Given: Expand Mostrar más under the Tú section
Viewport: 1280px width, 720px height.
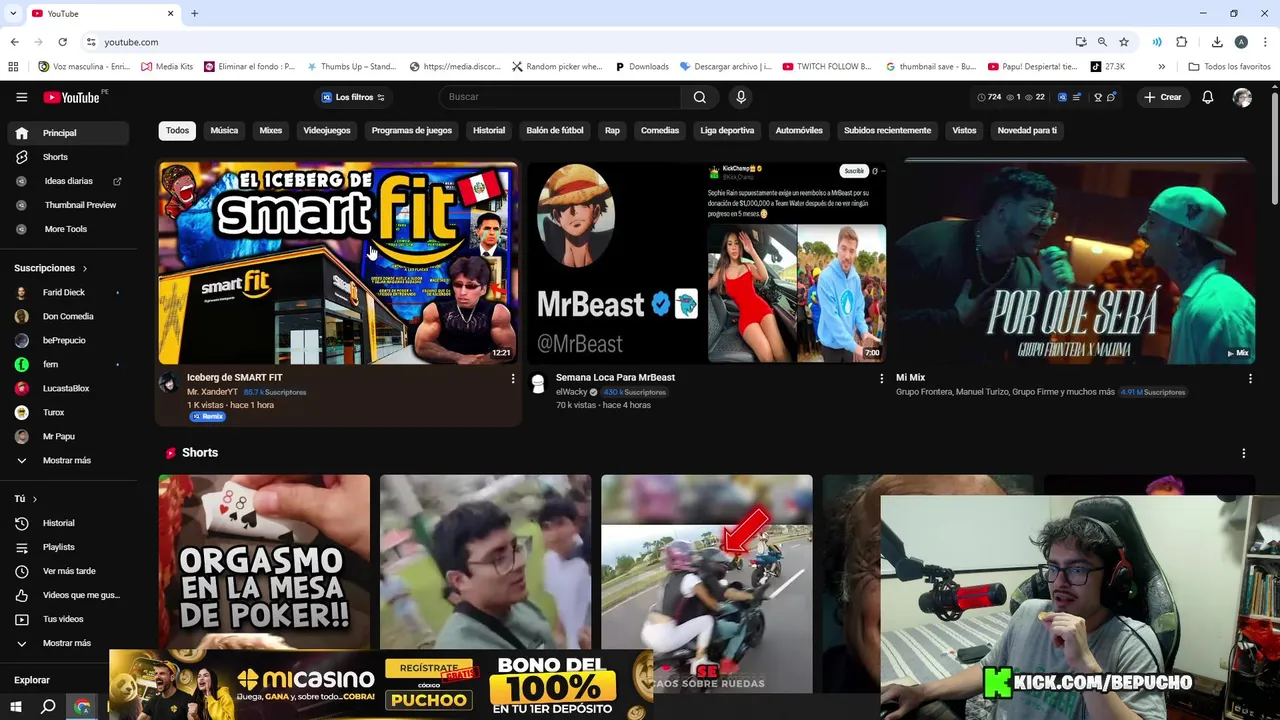Looking at the screenshot, I should click(68, 643).
